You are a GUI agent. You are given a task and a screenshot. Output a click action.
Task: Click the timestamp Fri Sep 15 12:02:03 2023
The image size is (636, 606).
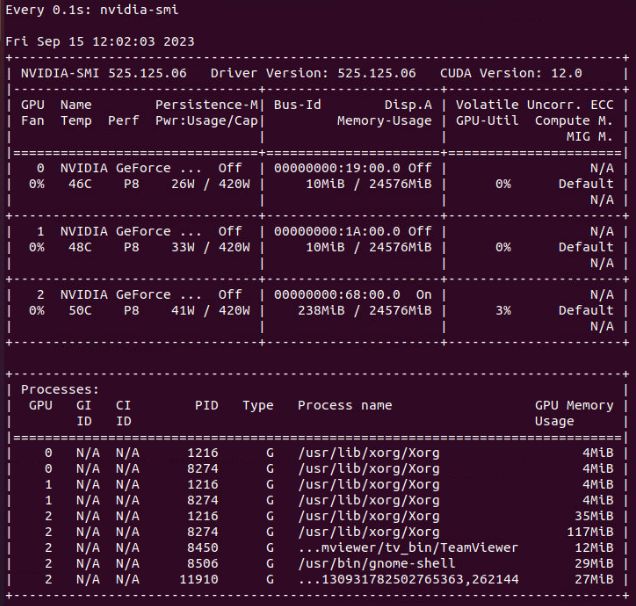(100, 42)
